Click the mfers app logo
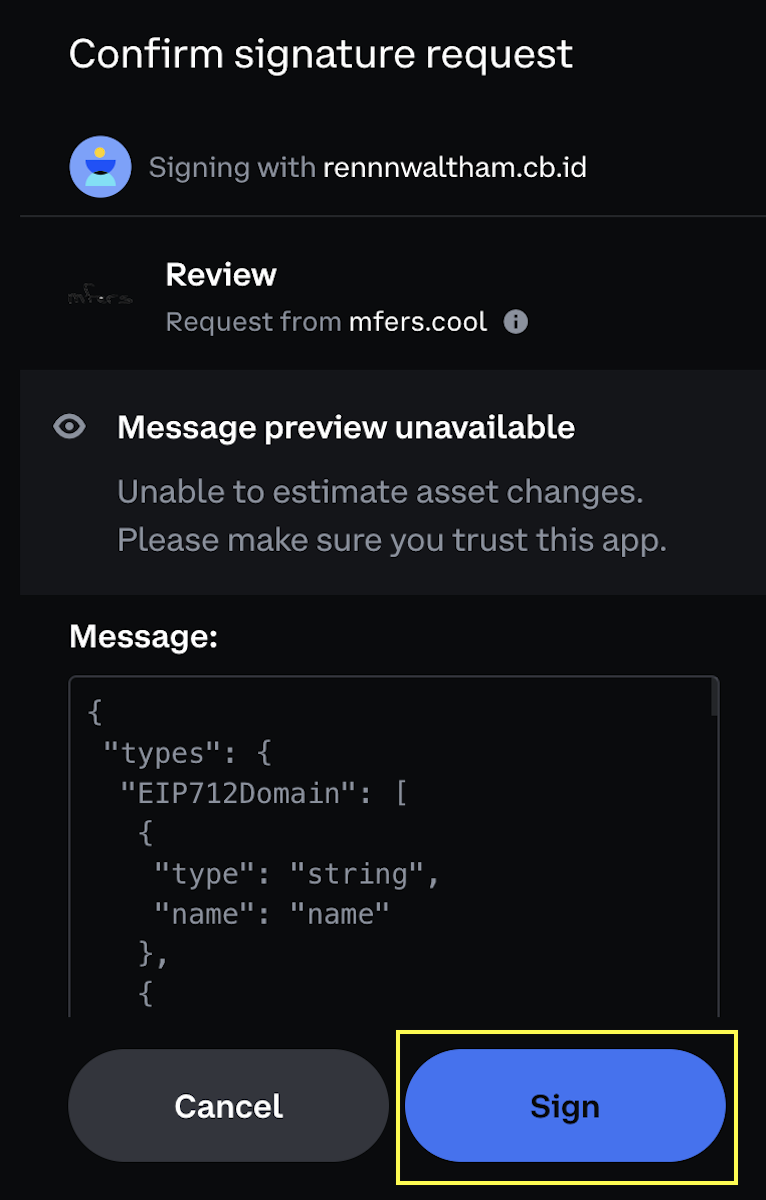 tap(101, 297)
